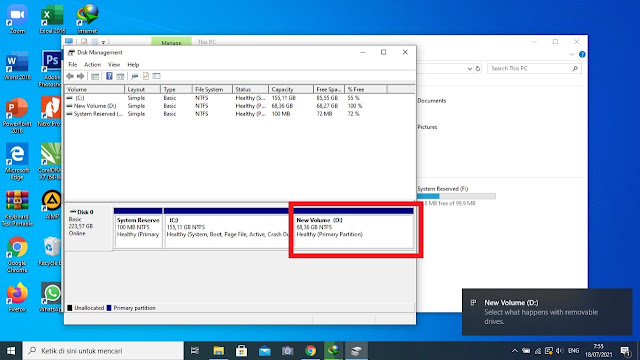
Task: Select (C:) row in volume list
Action: point(240,98)
